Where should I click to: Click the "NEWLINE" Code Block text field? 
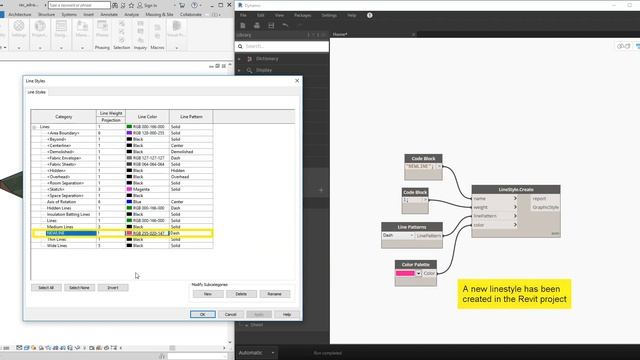point(420,167)
